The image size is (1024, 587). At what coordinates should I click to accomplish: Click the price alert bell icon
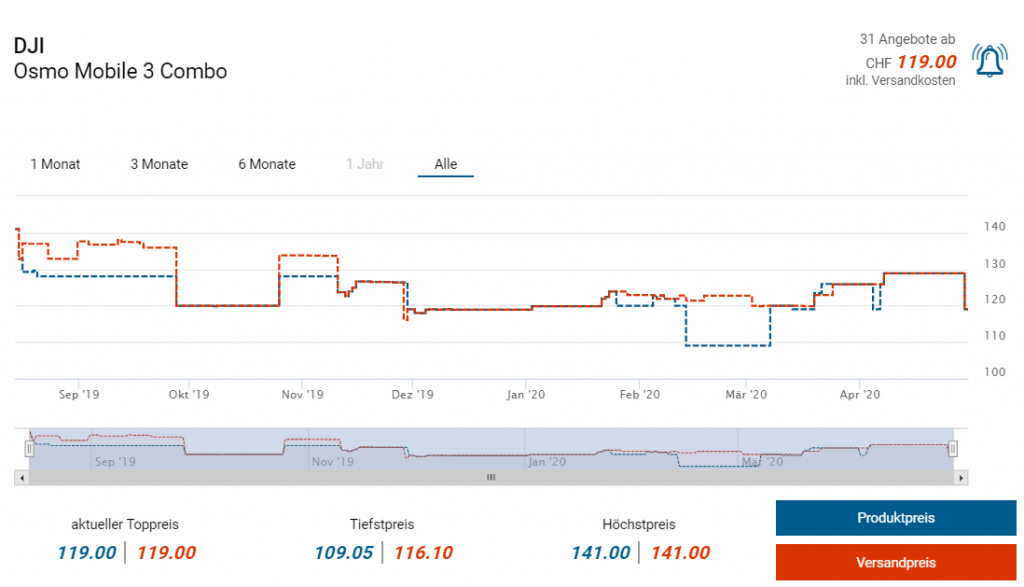pos(989,62)
